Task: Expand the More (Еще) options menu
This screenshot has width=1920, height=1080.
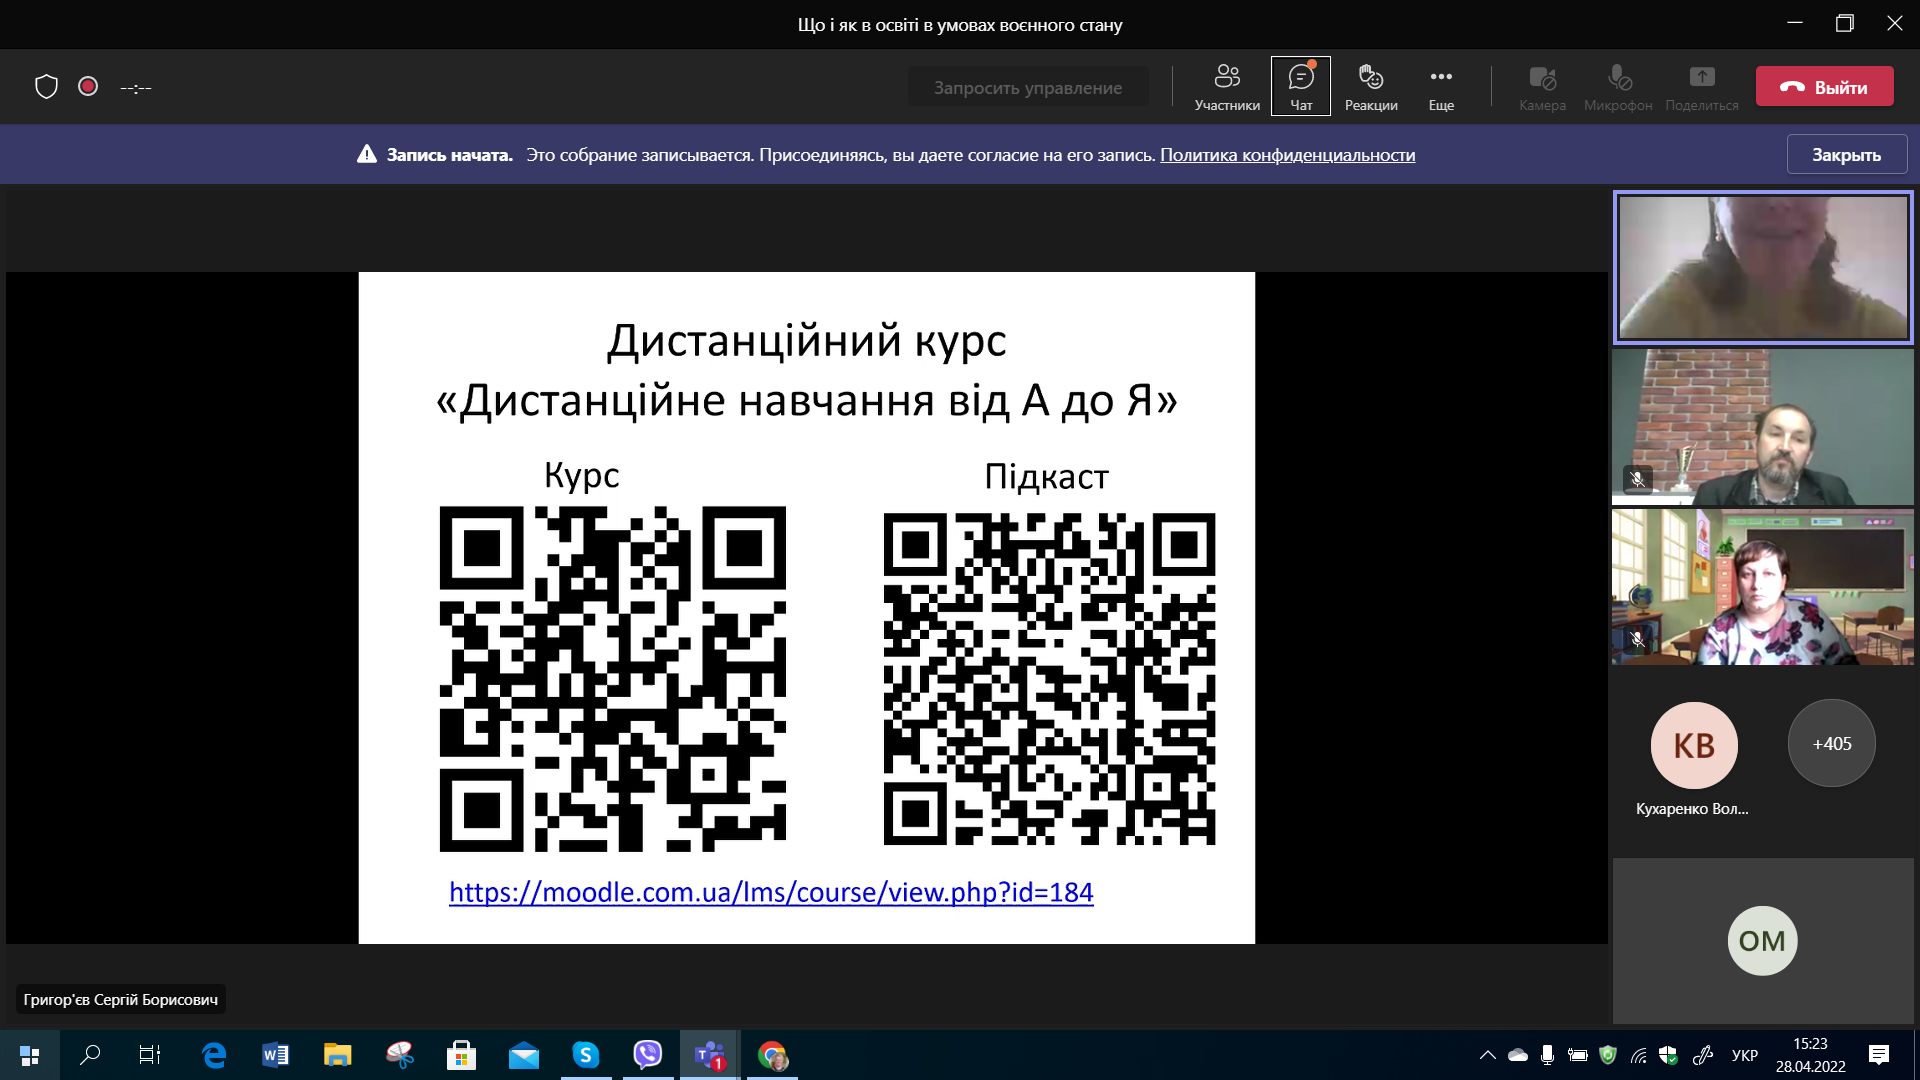Action: tap(1440, 86)
